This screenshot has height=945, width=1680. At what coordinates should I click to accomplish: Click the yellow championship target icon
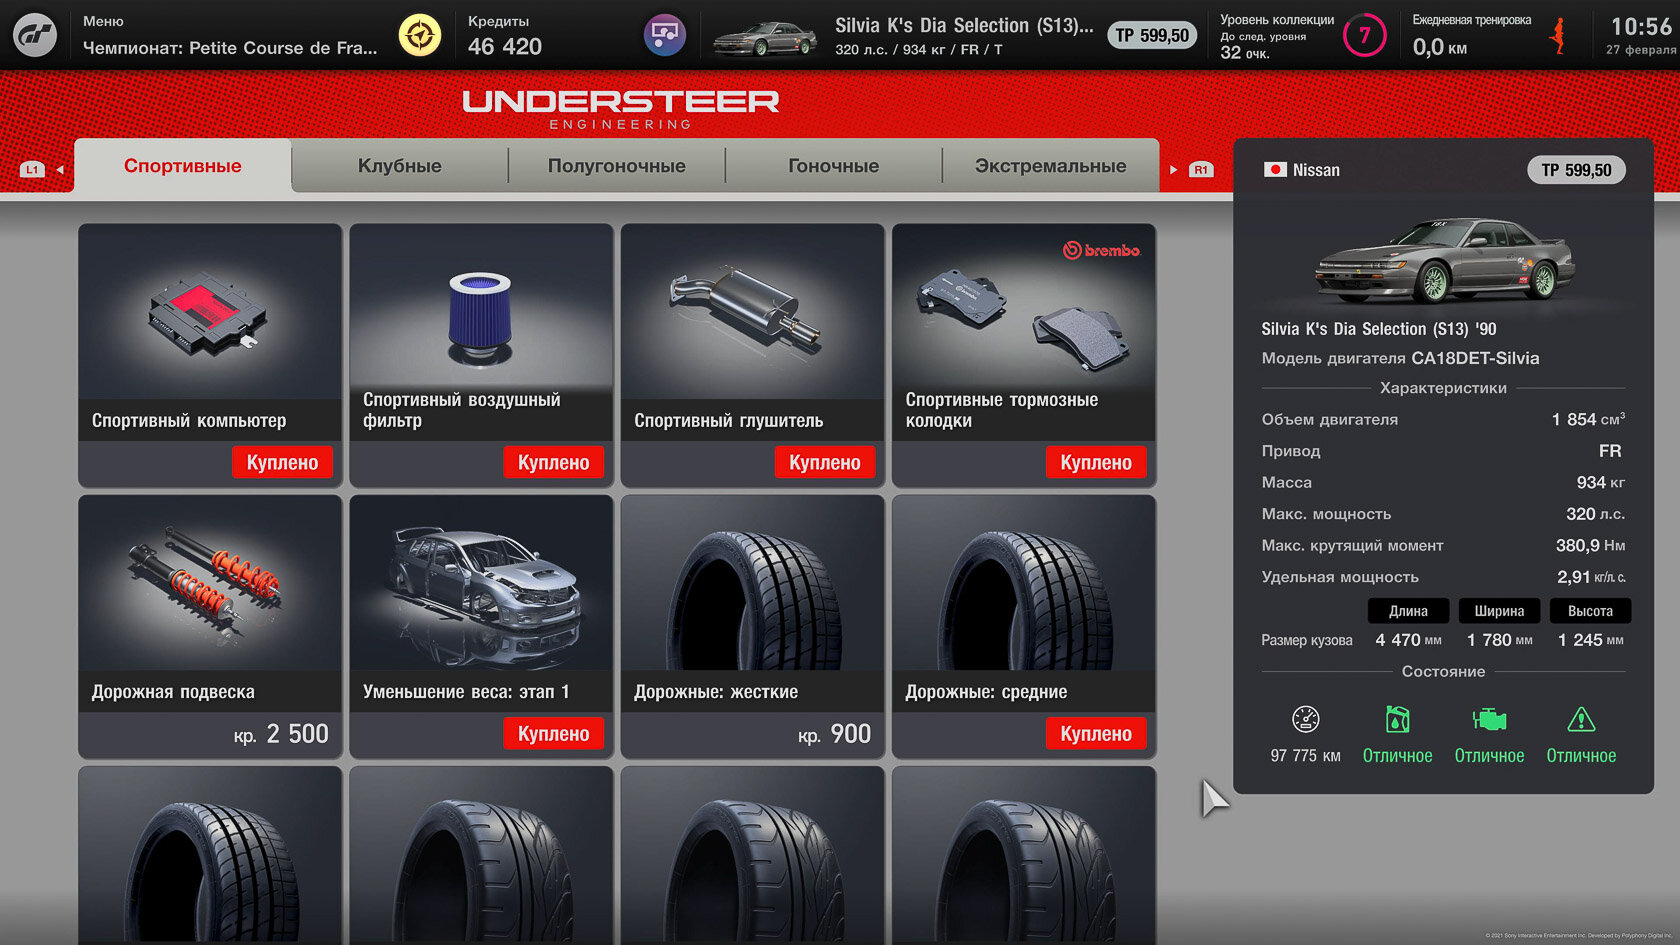point(420,35)
